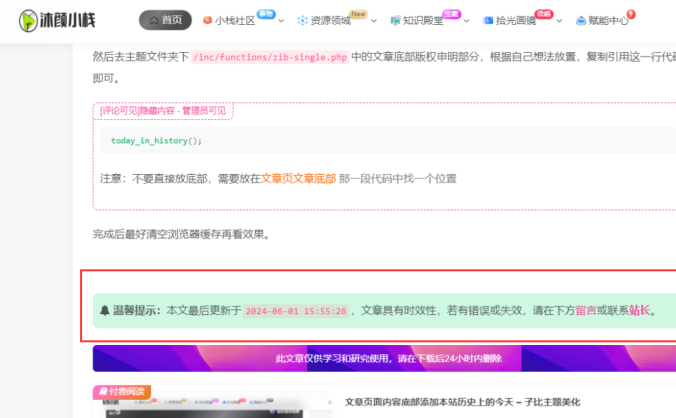
Task: Follow the 留言 link
Action: click(586, 310)
